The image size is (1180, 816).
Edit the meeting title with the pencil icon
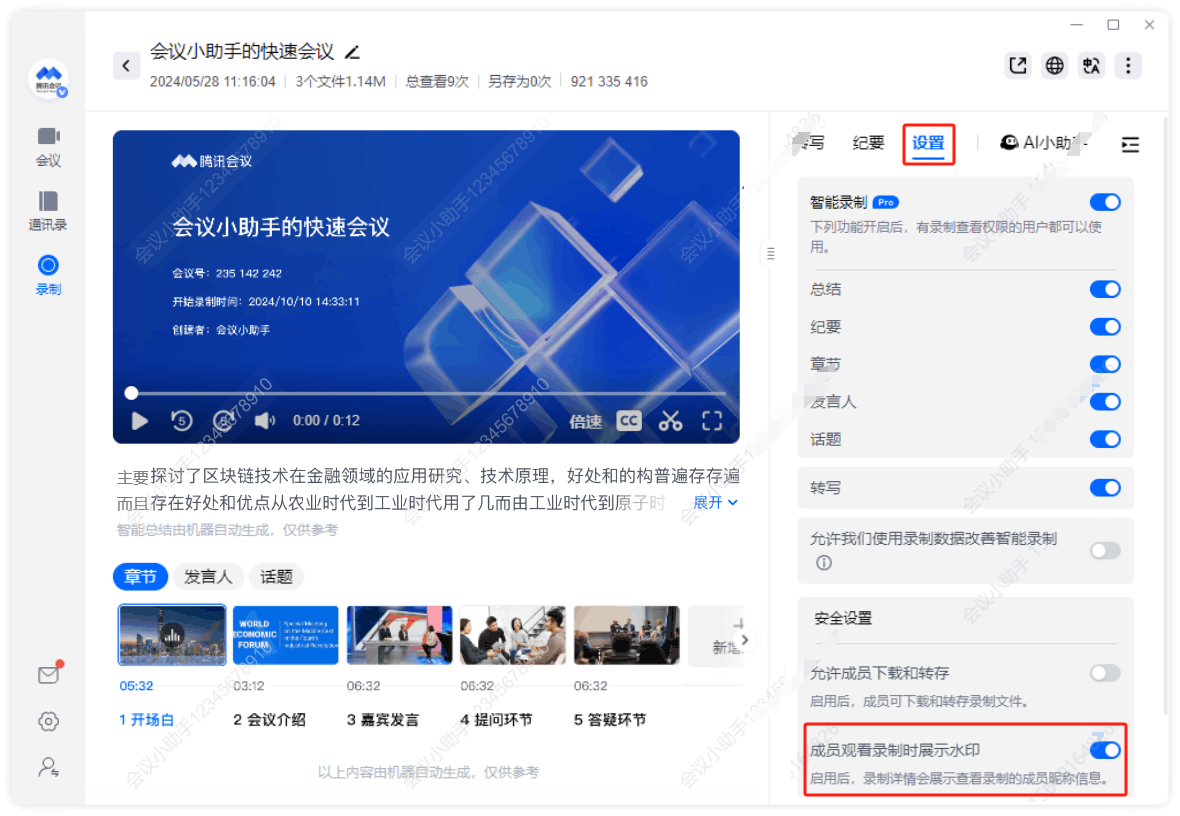(352, 52)
